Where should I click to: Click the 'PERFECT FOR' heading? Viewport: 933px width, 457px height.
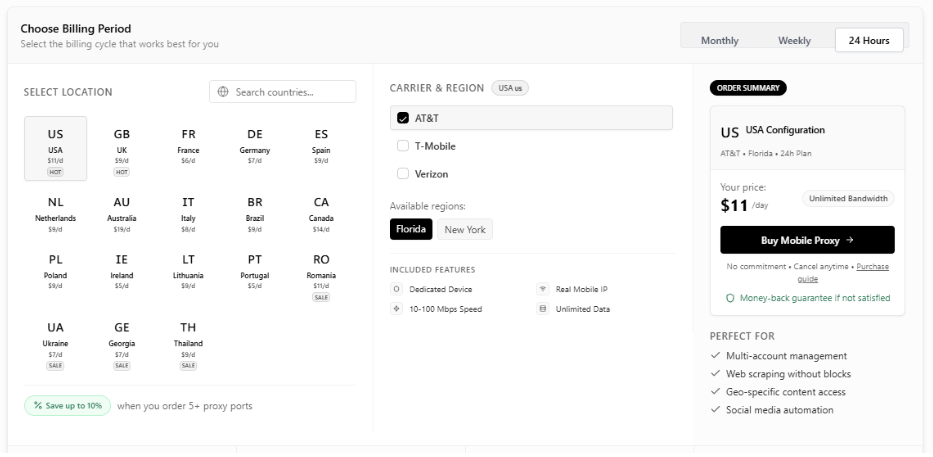(x=742, y=336)
